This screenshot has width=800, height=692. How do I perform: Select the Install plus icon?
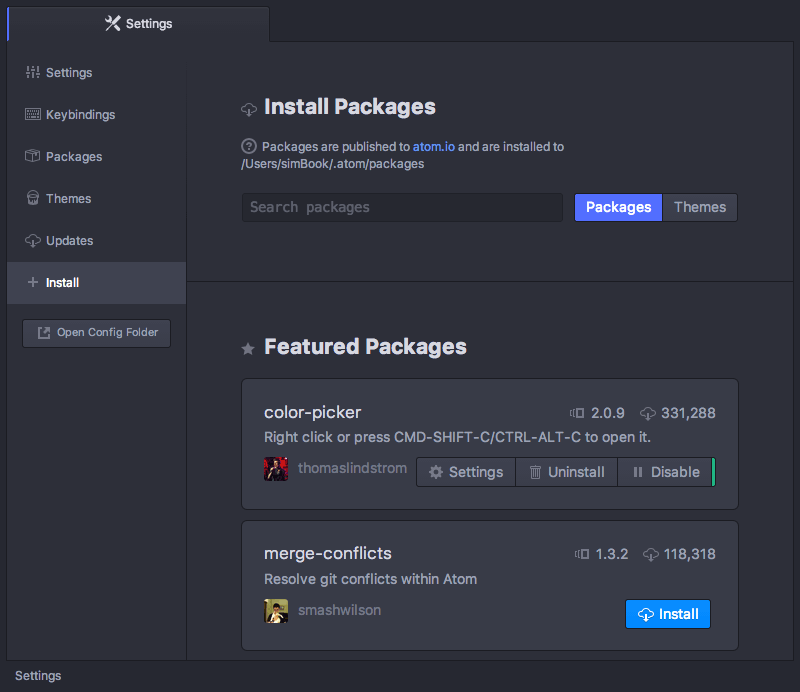(33, 282)
